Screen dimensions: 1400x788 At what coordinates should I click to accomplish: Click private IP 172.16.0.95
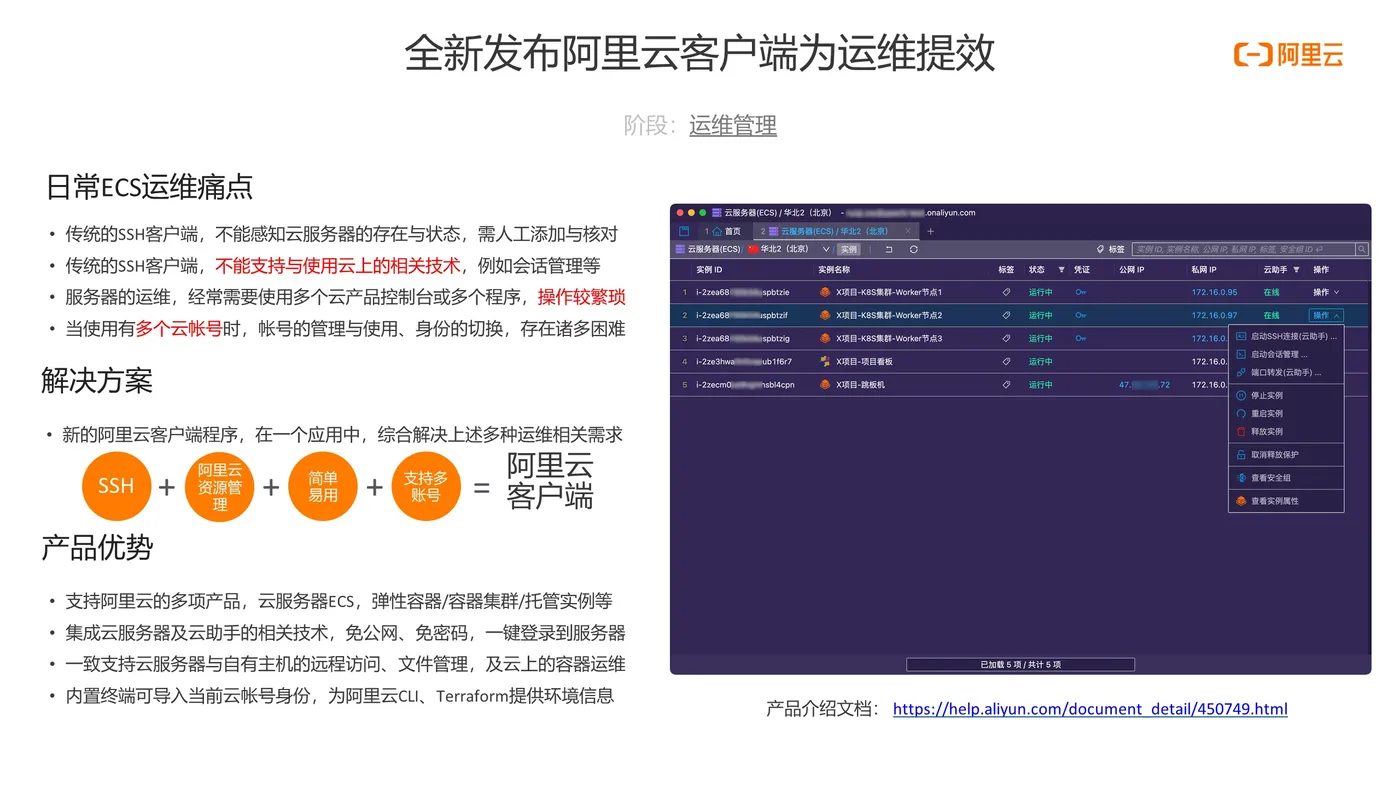1214,292
